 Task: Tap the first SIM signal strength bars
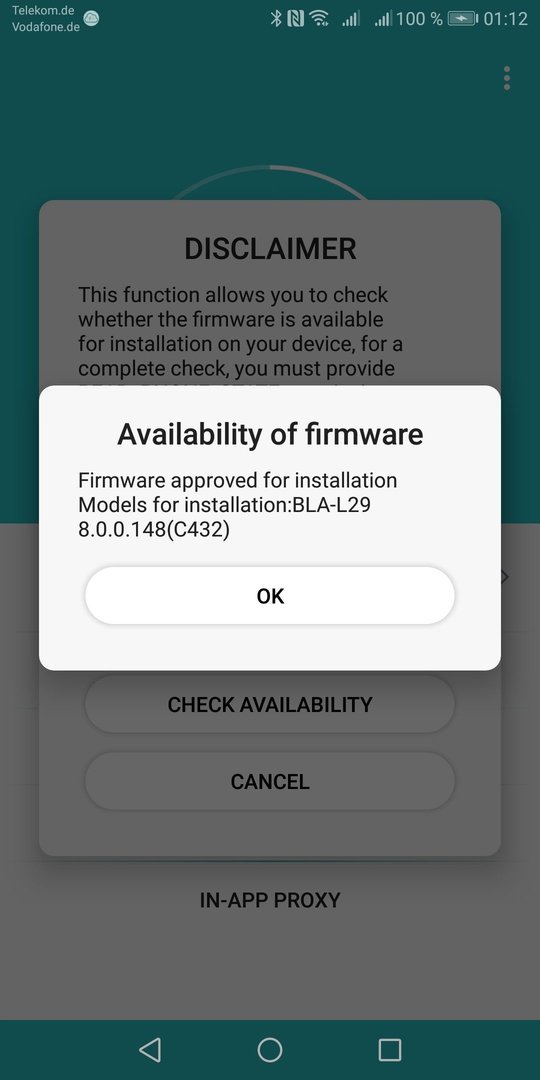pos(351,19)
